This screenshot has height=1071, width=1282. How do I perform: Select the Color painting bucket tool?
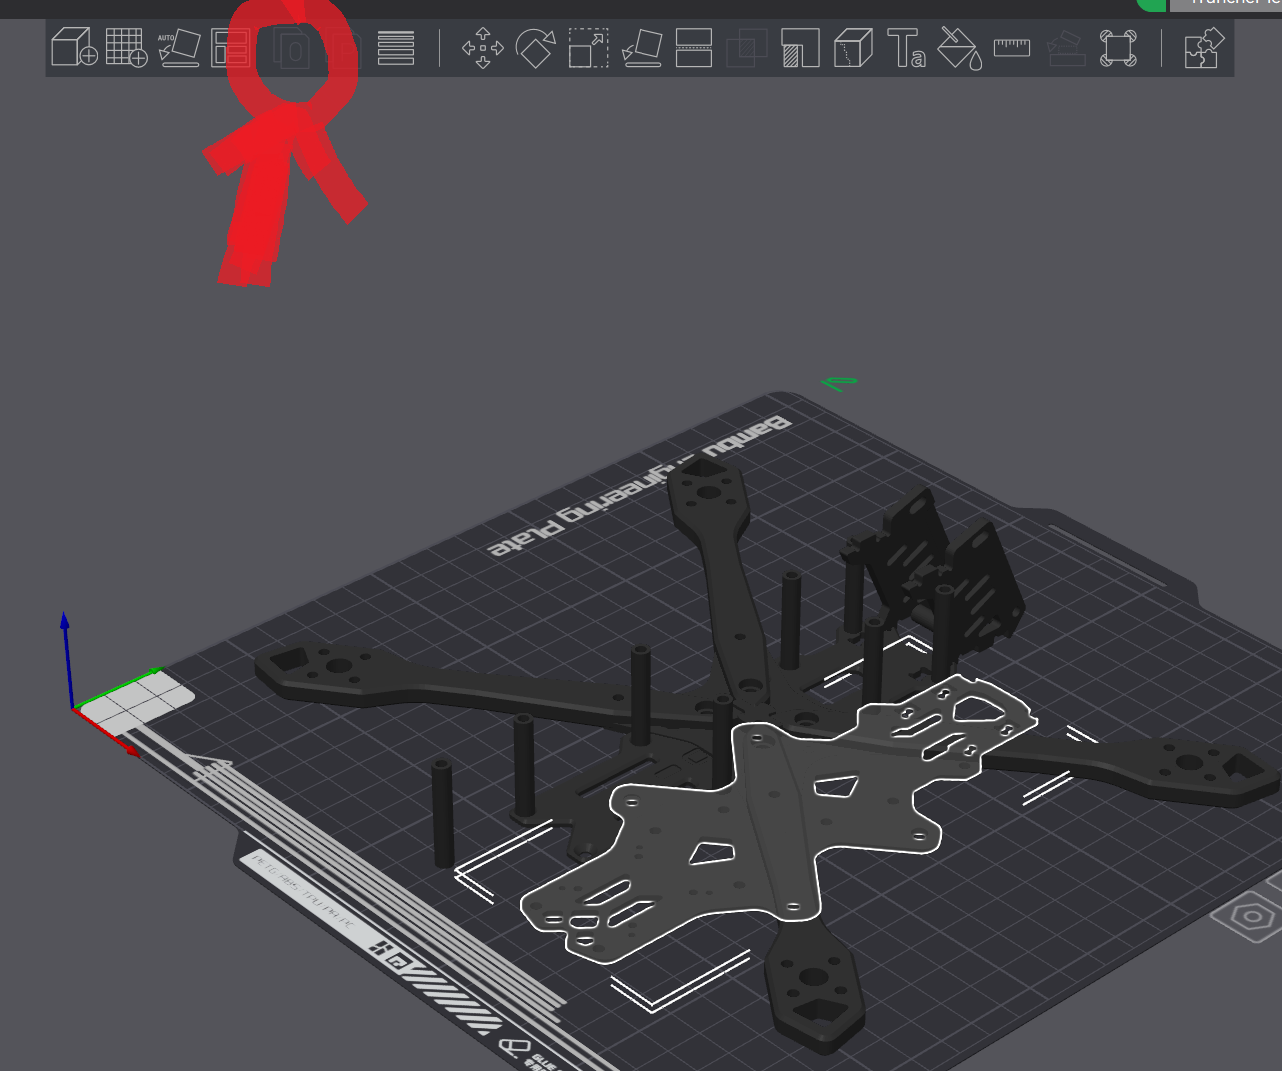coord(959,47)
